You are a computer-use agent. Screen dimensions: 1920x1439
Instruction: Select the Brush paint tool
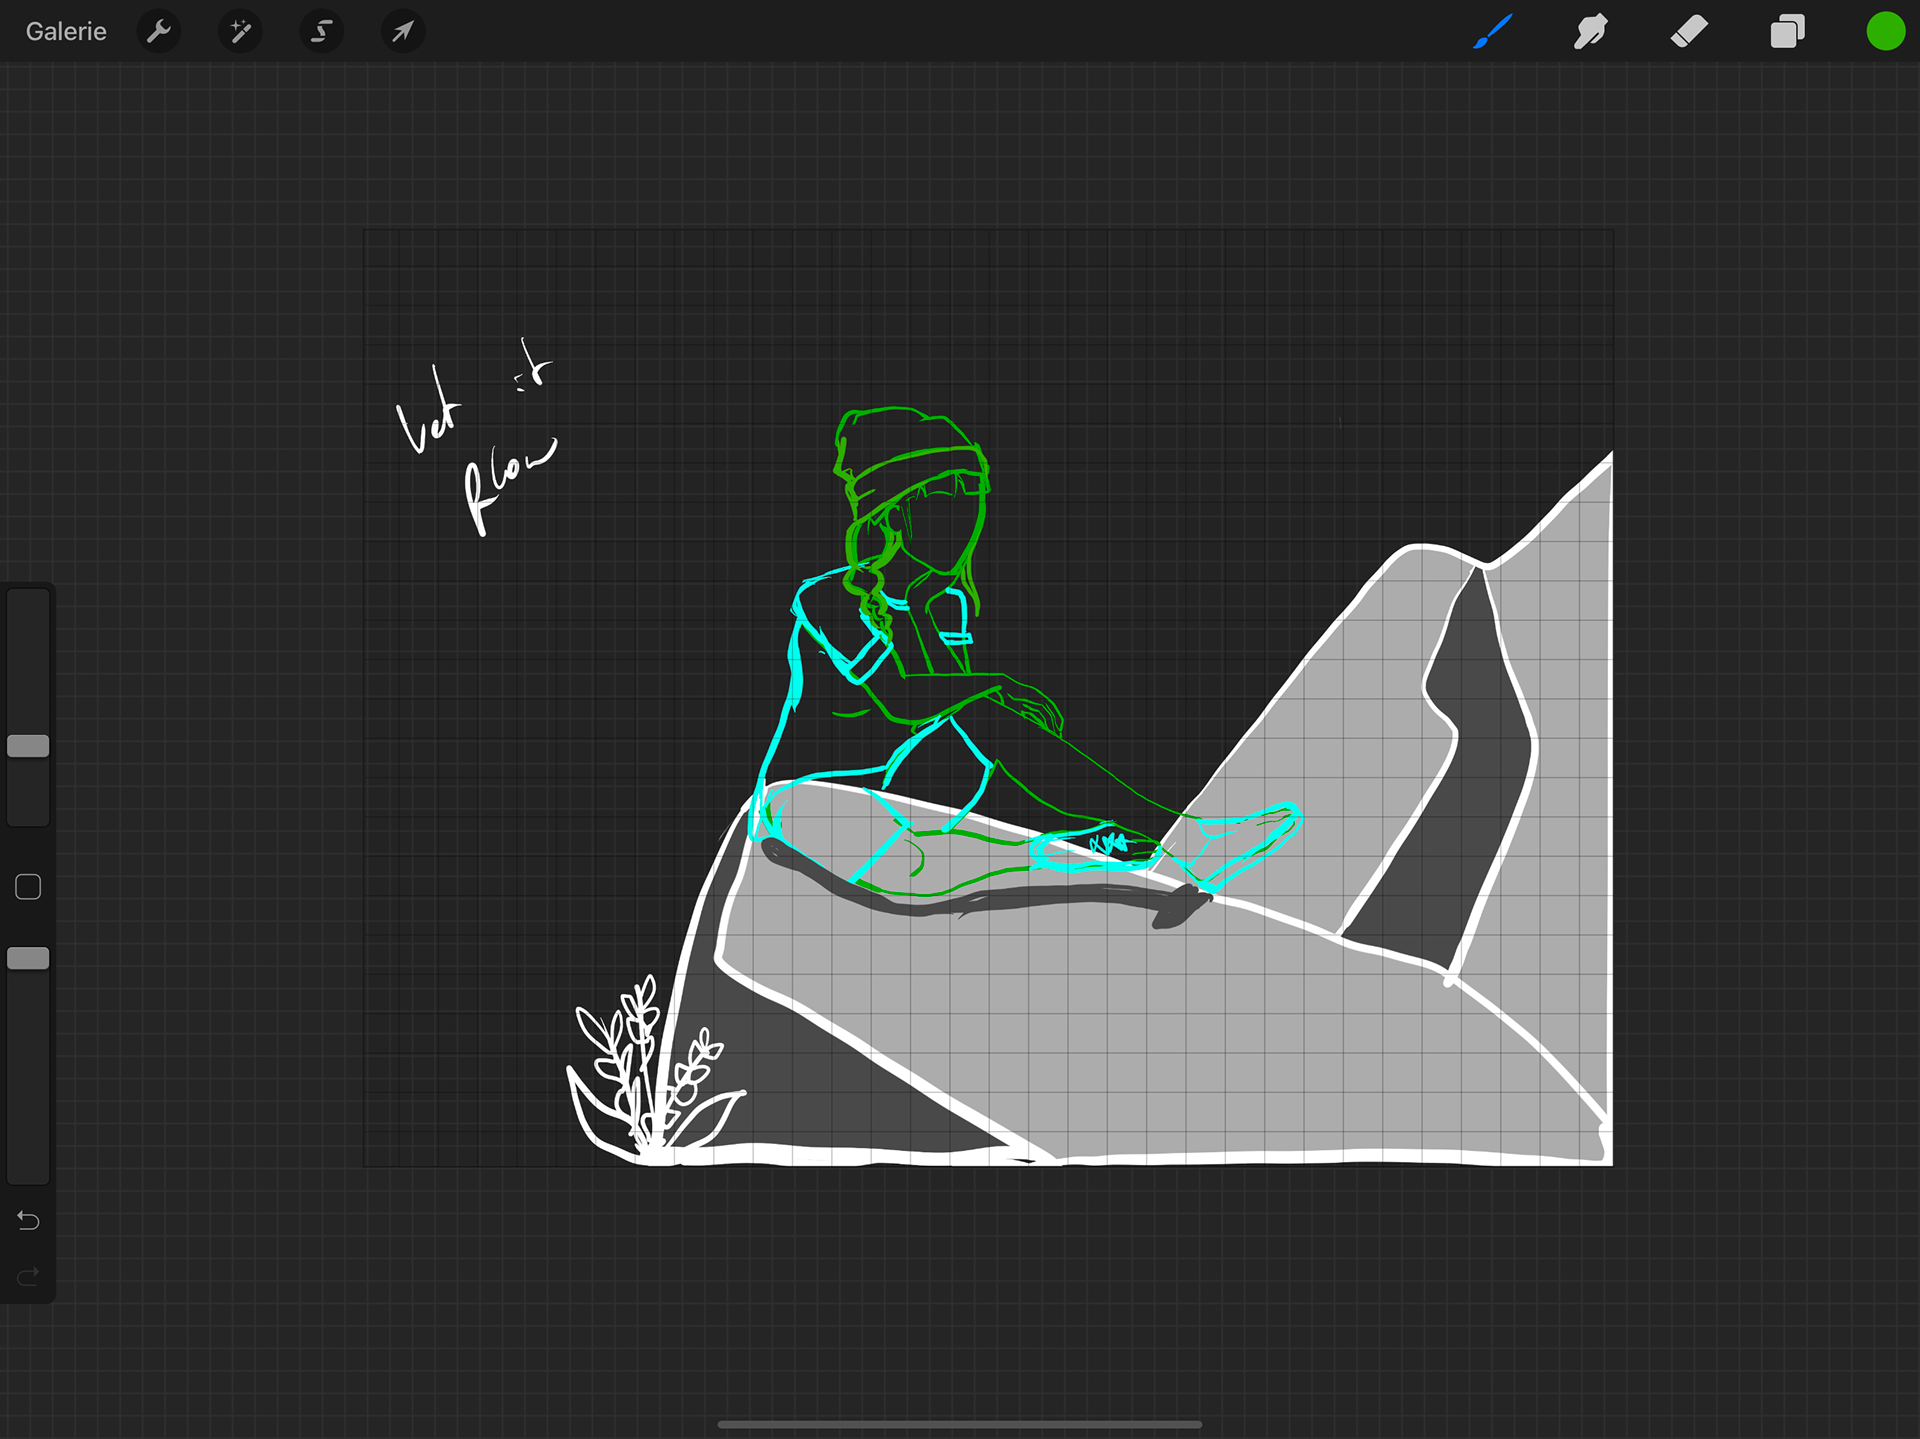pos(1492,32)
